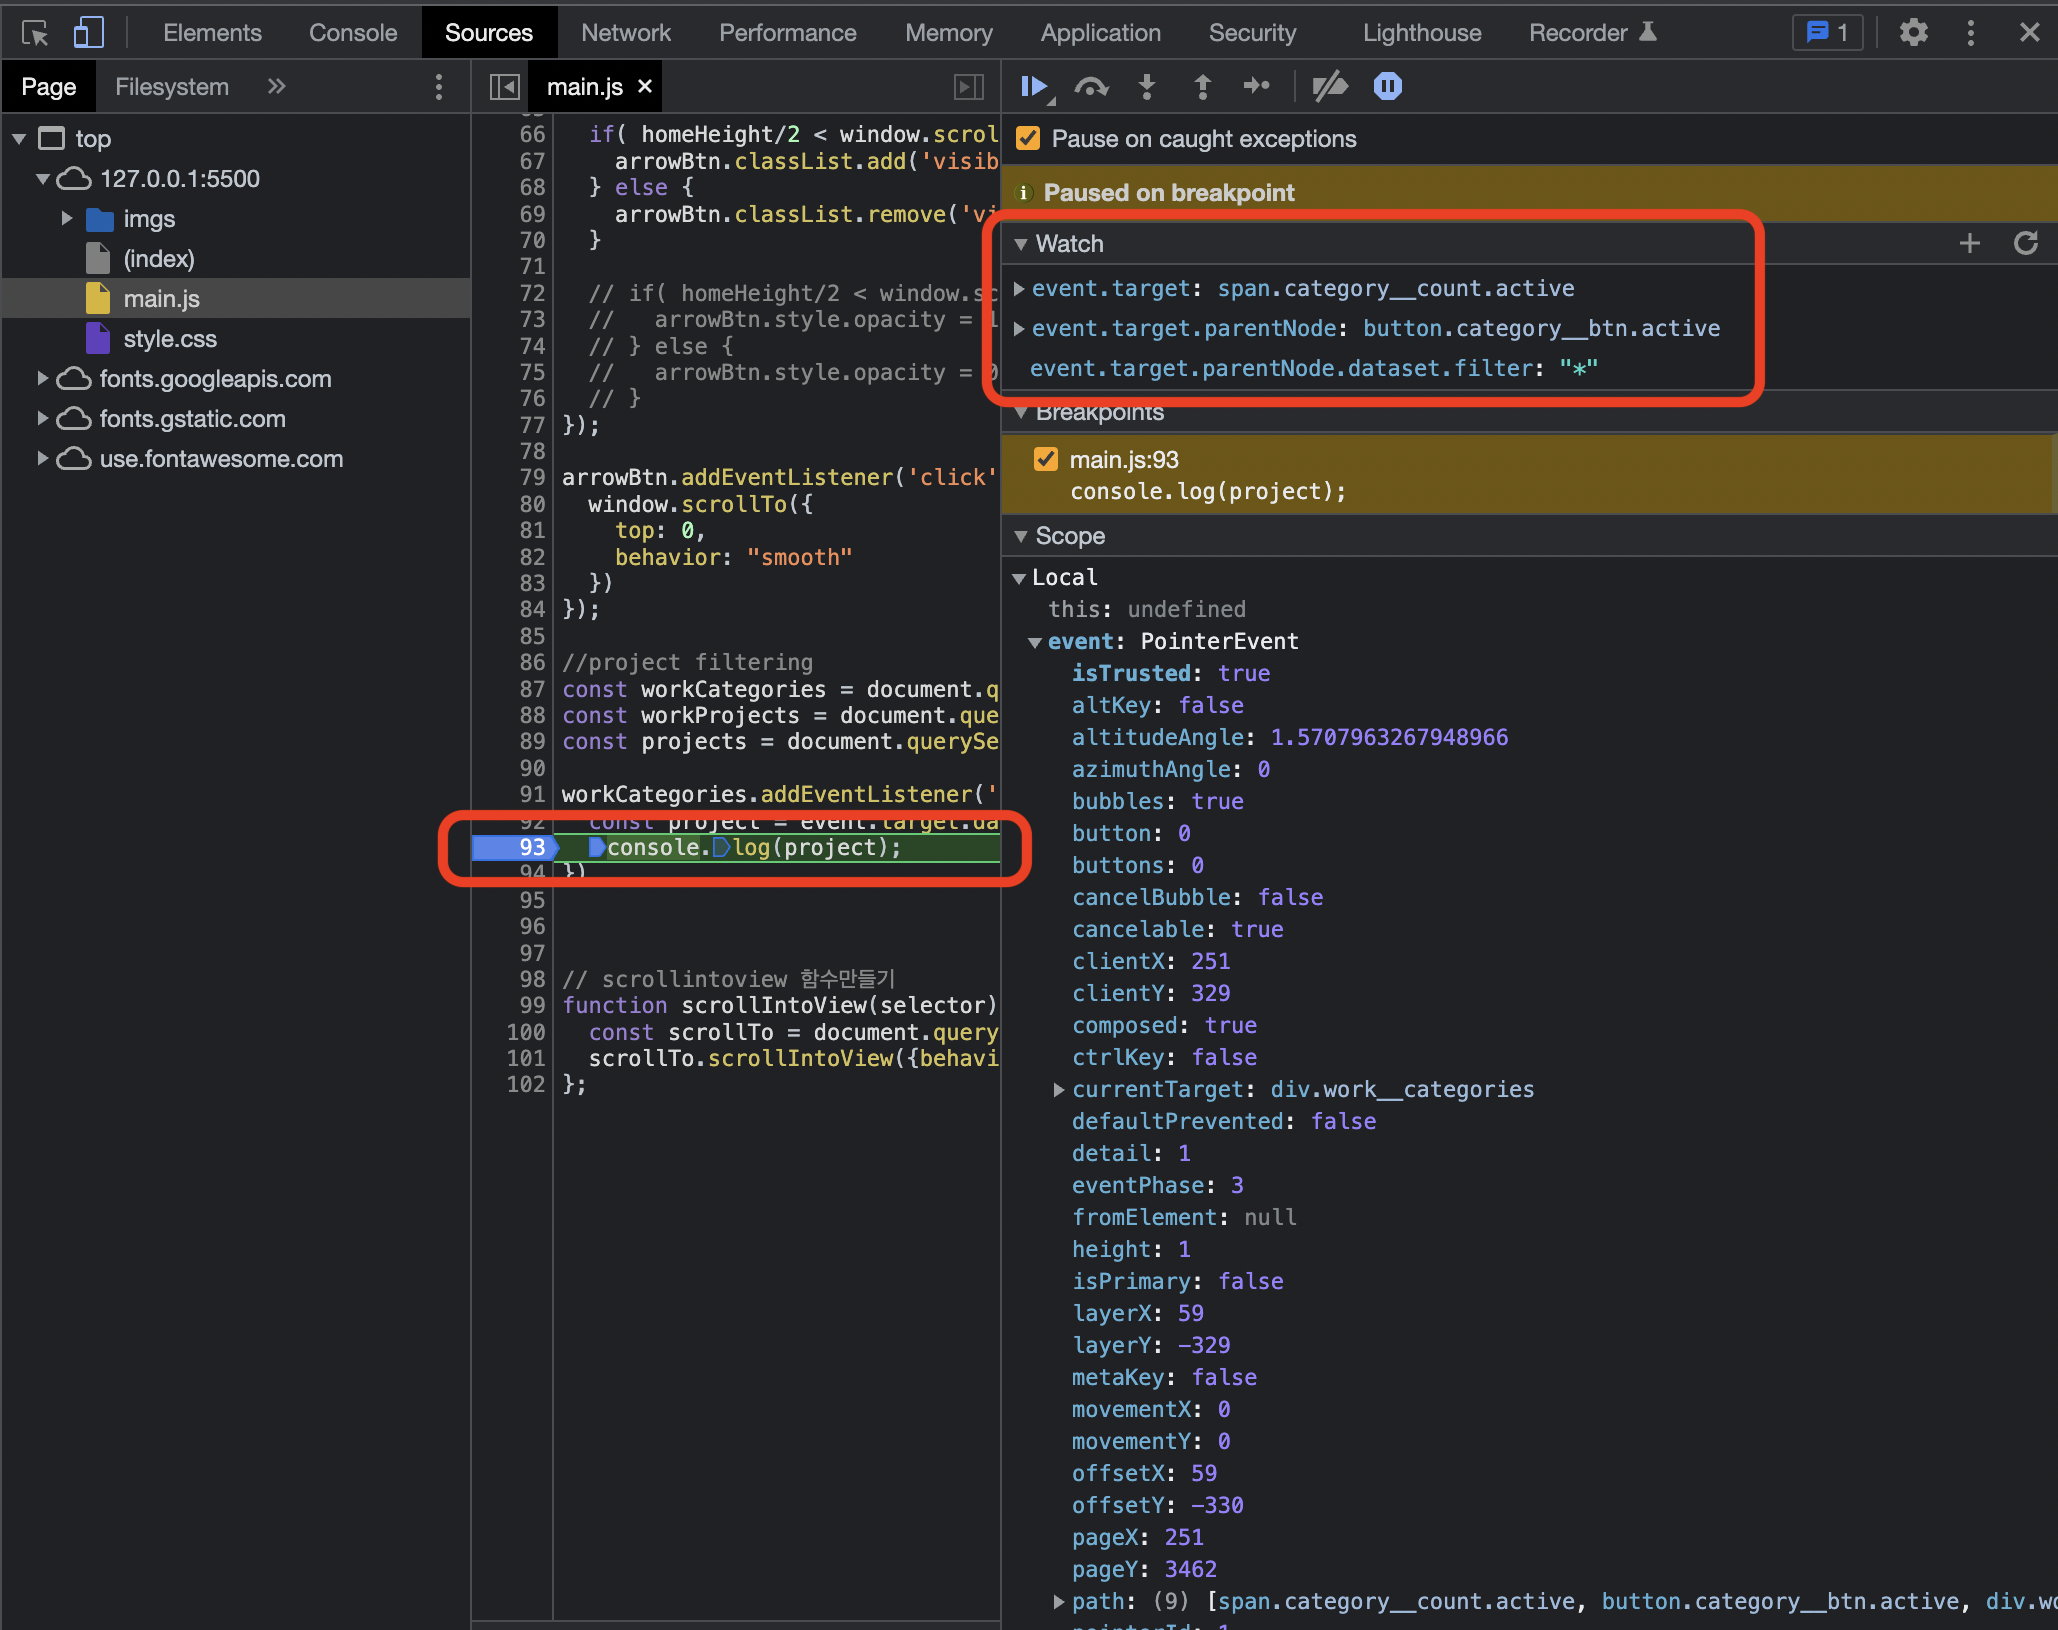Refresh the watch expressions
This screenshot has width=2058, height=1630.
point(2025,243)
